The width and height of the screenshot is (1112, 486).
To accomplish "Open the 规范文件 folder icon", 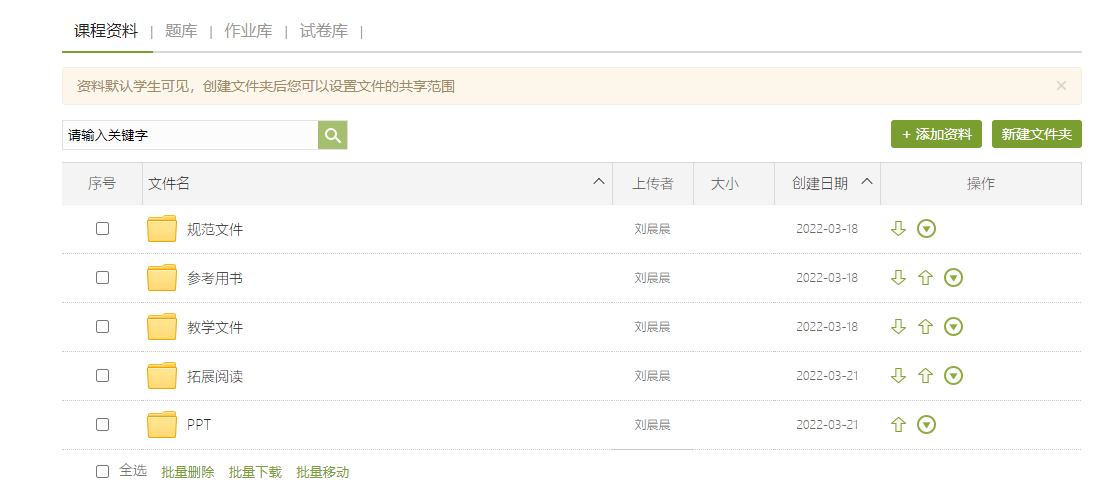I will click(x=162, y=229).
